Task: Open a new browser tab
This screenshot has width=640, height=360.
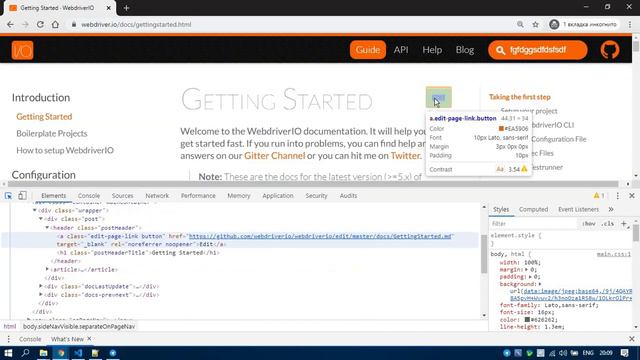Action: tap(127, 8)
